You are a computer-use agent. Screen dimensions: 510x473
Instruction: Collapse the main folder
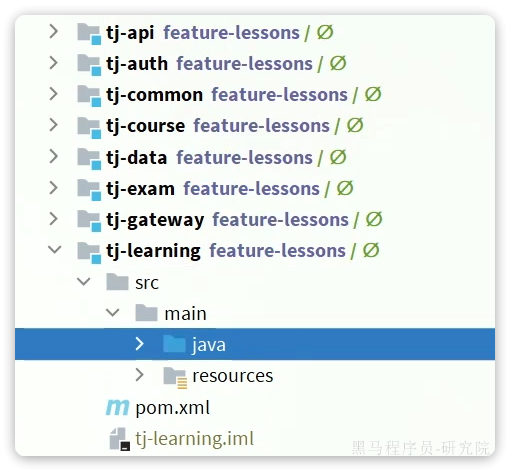tap(113, 313)
